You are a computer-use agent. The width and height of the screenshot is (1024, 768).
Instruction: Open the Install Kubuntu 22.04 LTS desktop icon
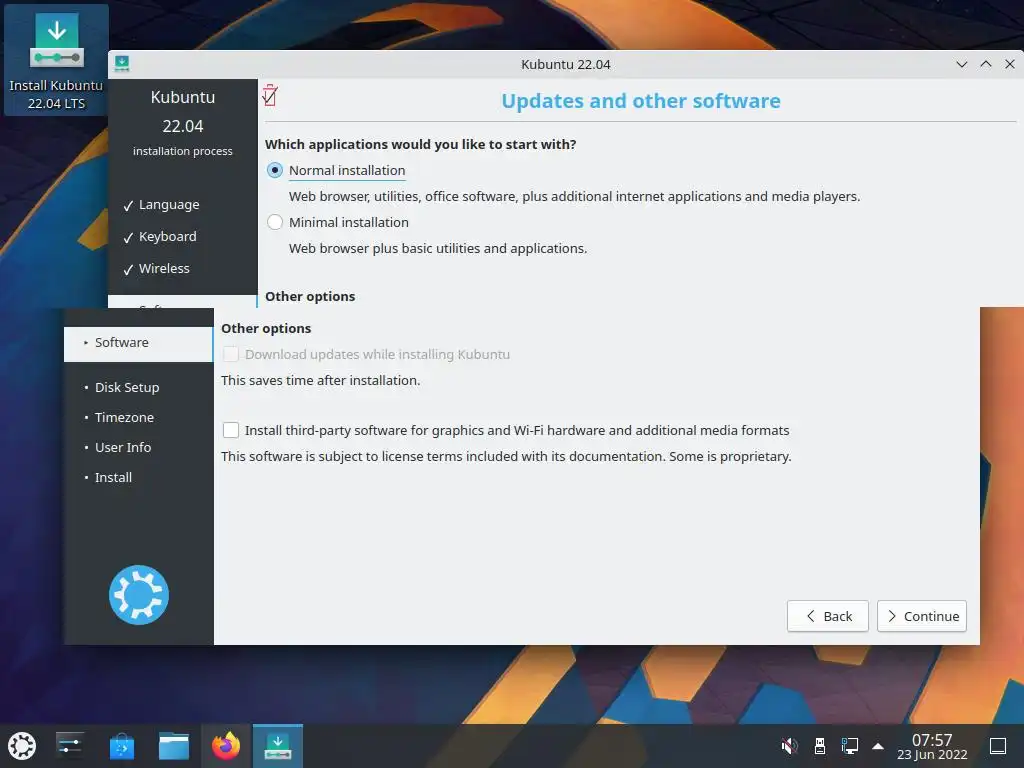pos(56,60)
